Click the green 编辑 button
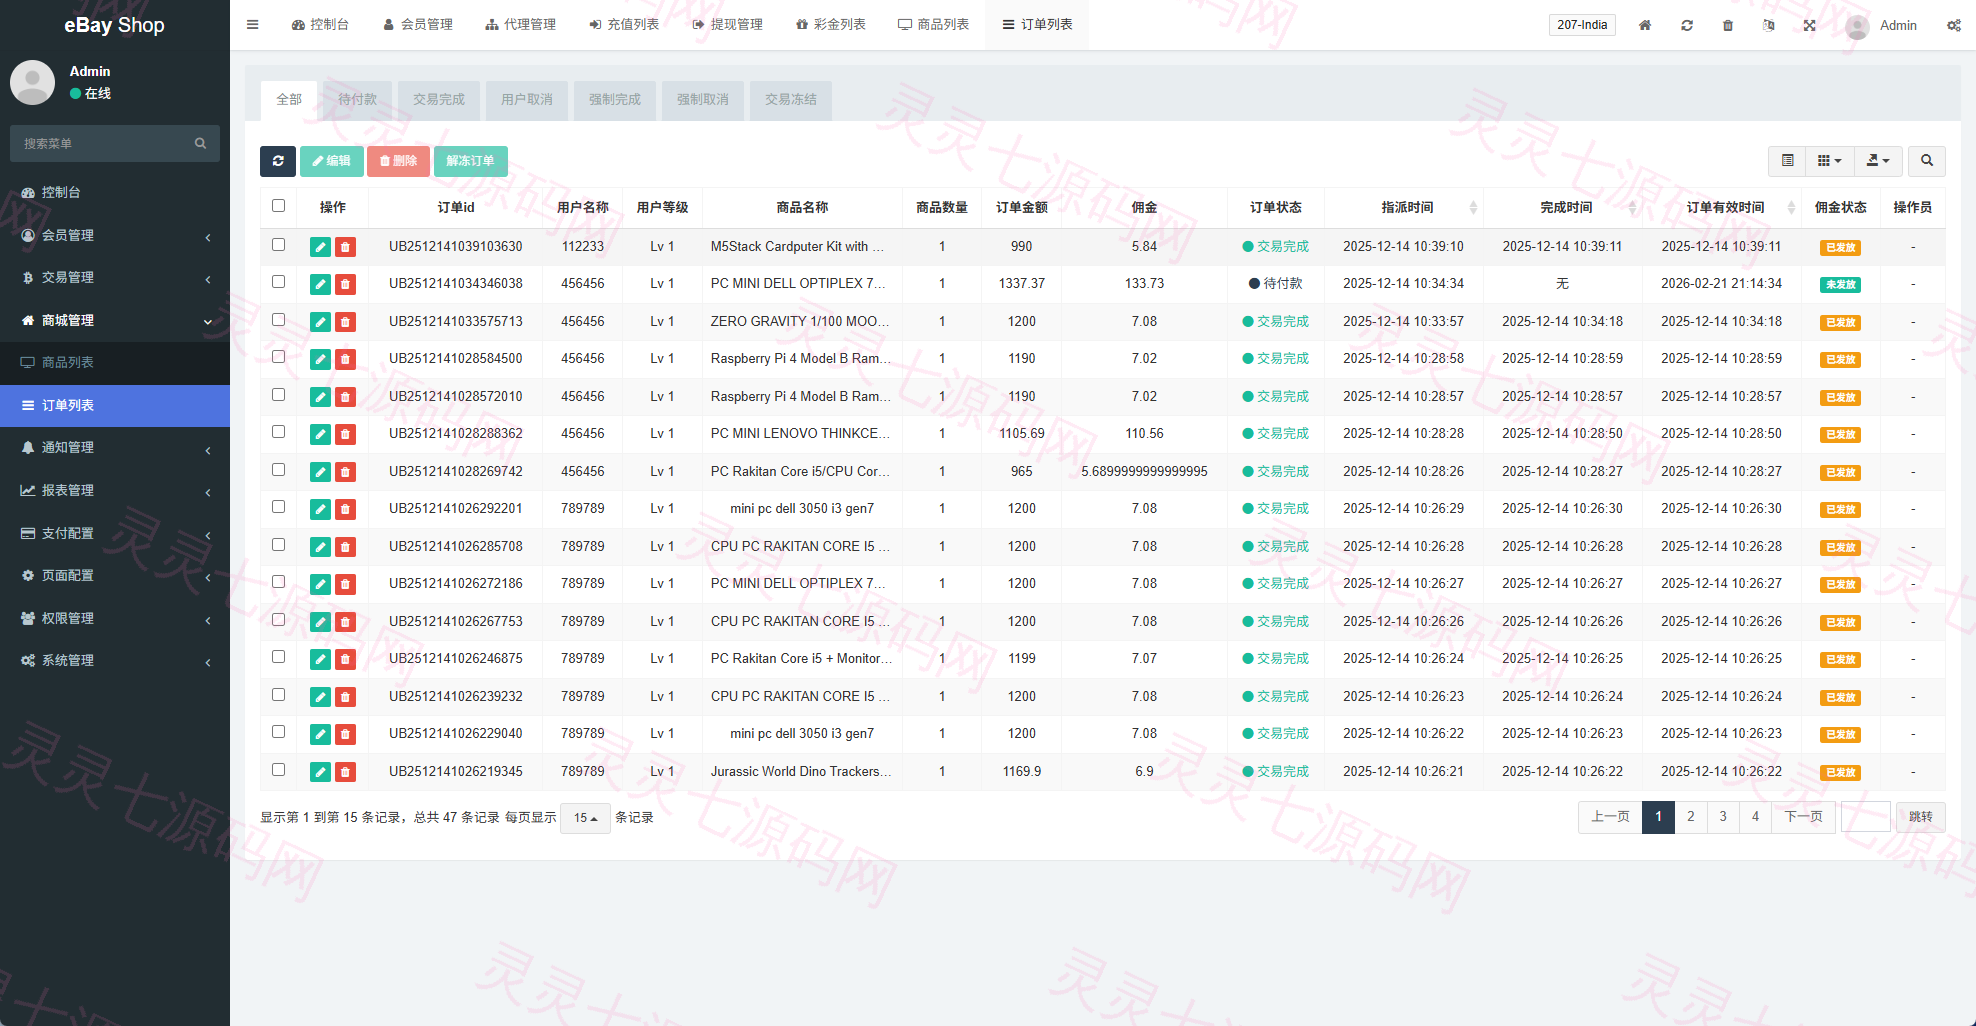 coord(331,161)
